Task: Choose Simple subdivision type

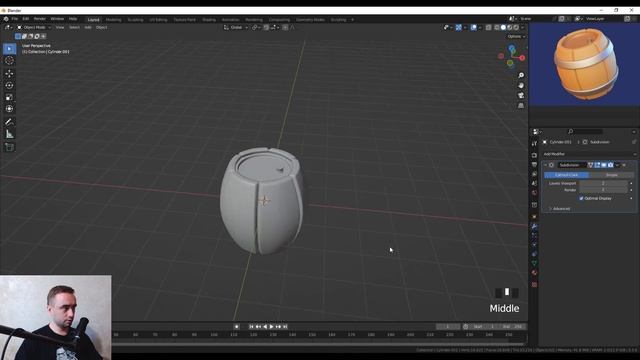Action: point(611,175)
